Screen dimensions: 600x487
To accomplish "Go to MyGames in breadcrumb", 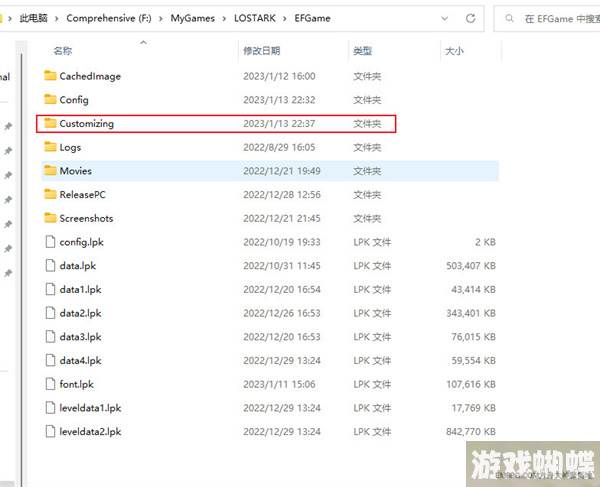I will (x=192, y=18).
